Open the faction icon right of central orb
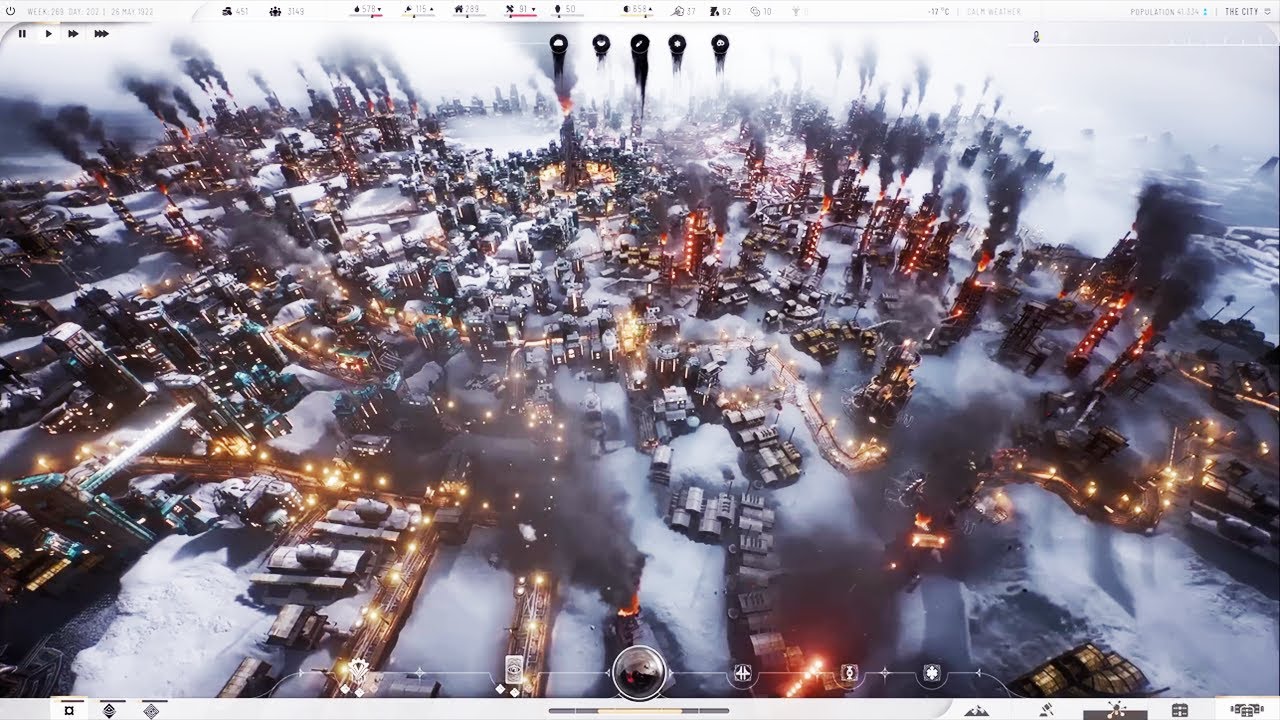The height and width of the screenshot is (720, 1280). tap(742, 673)
